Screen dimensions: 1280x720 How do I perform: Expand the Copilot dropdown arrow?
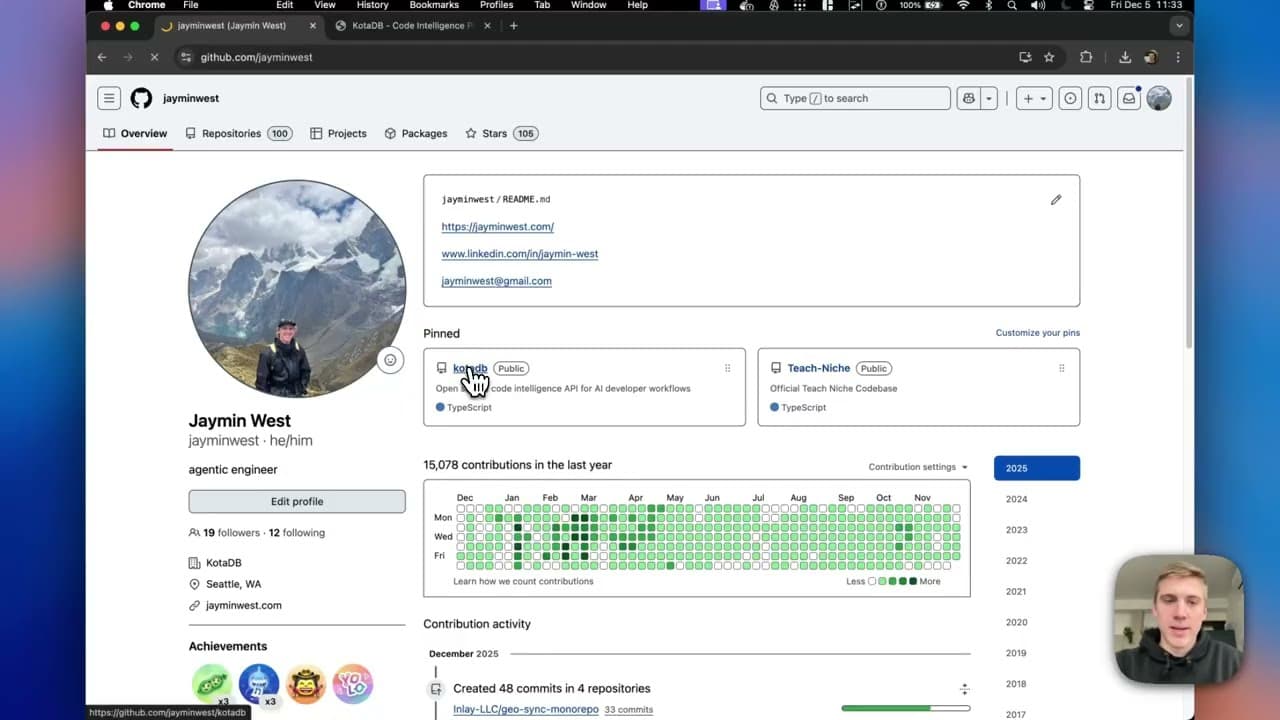[x=989, y=98]
